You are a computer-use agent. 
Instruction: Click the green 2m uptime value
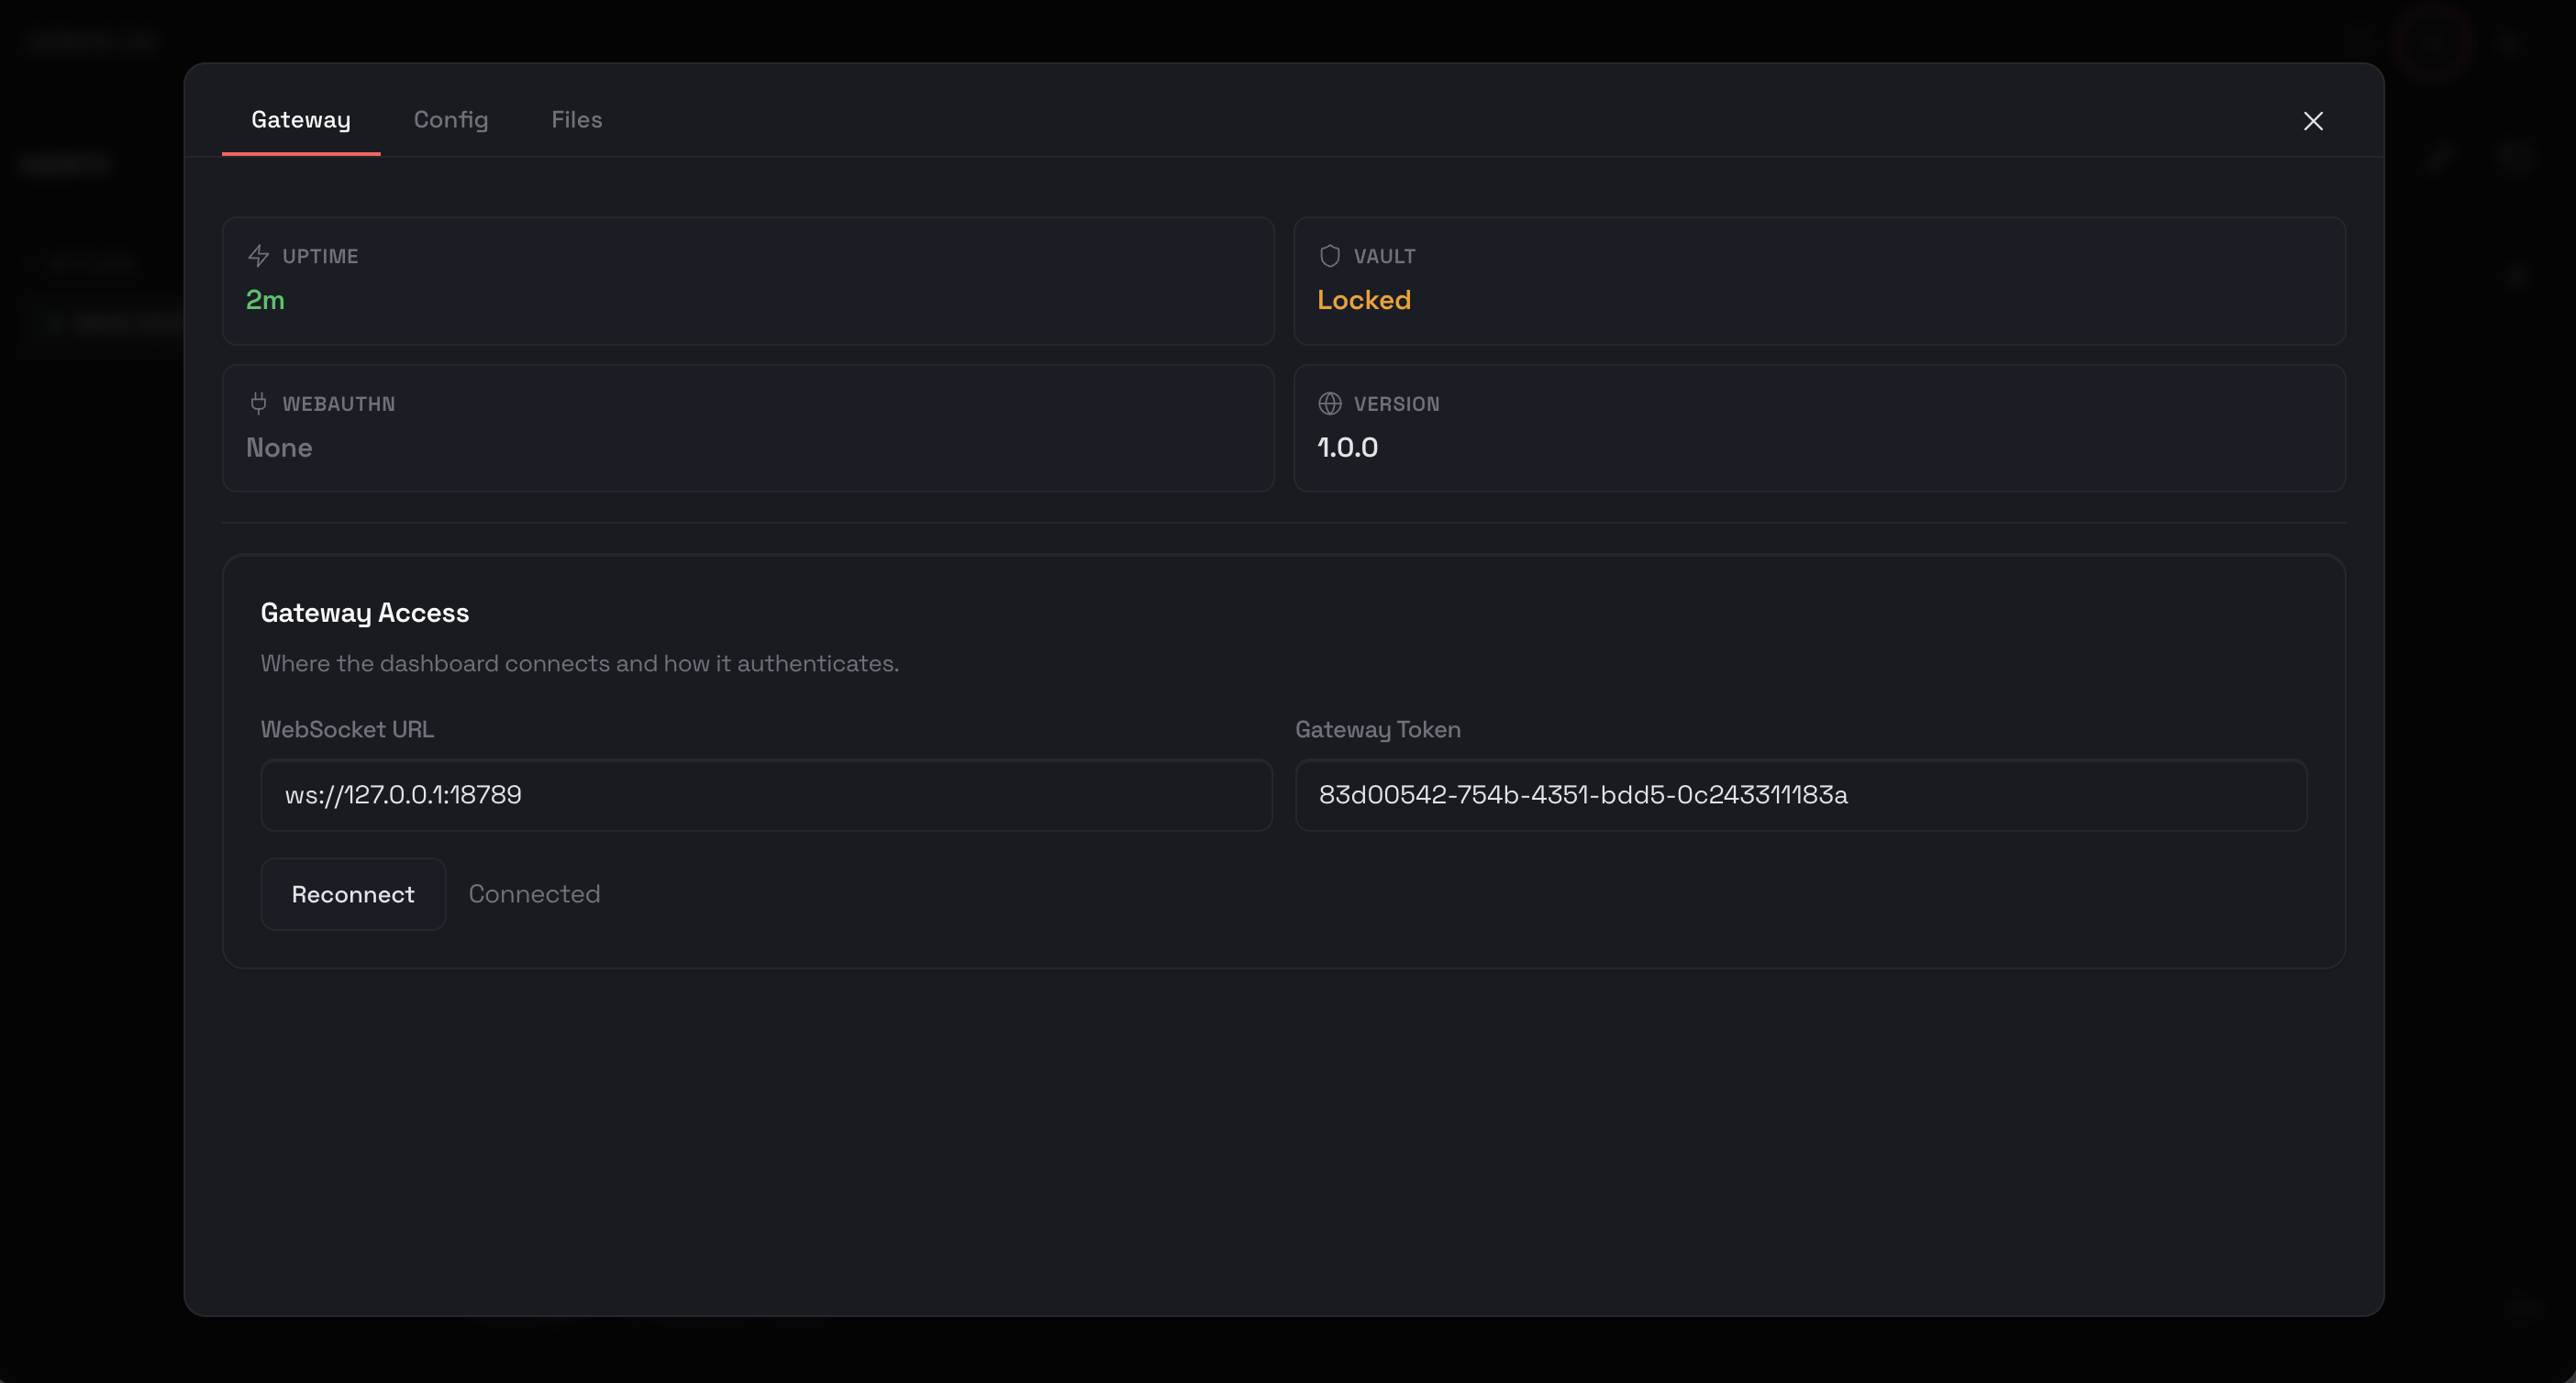265,300
